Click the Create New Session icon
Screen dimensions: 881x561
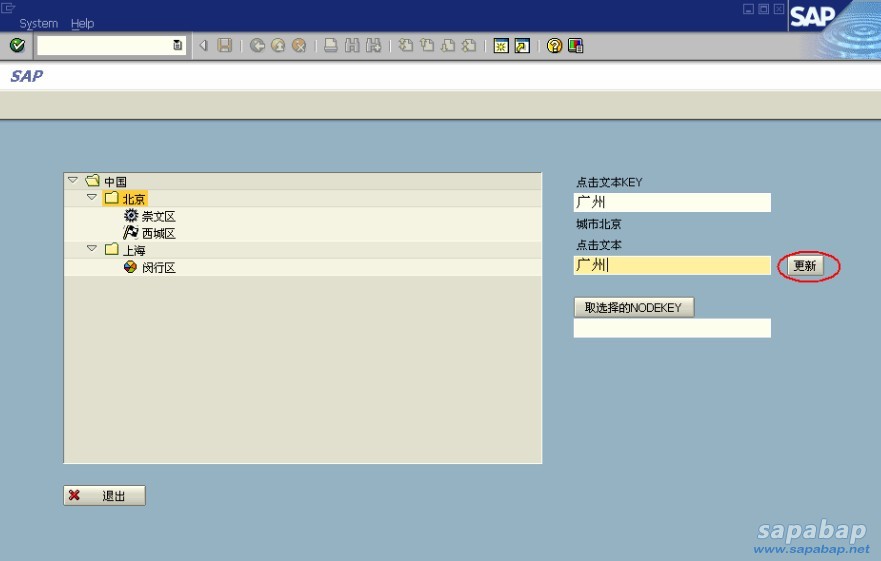click(x=501, y=46)
